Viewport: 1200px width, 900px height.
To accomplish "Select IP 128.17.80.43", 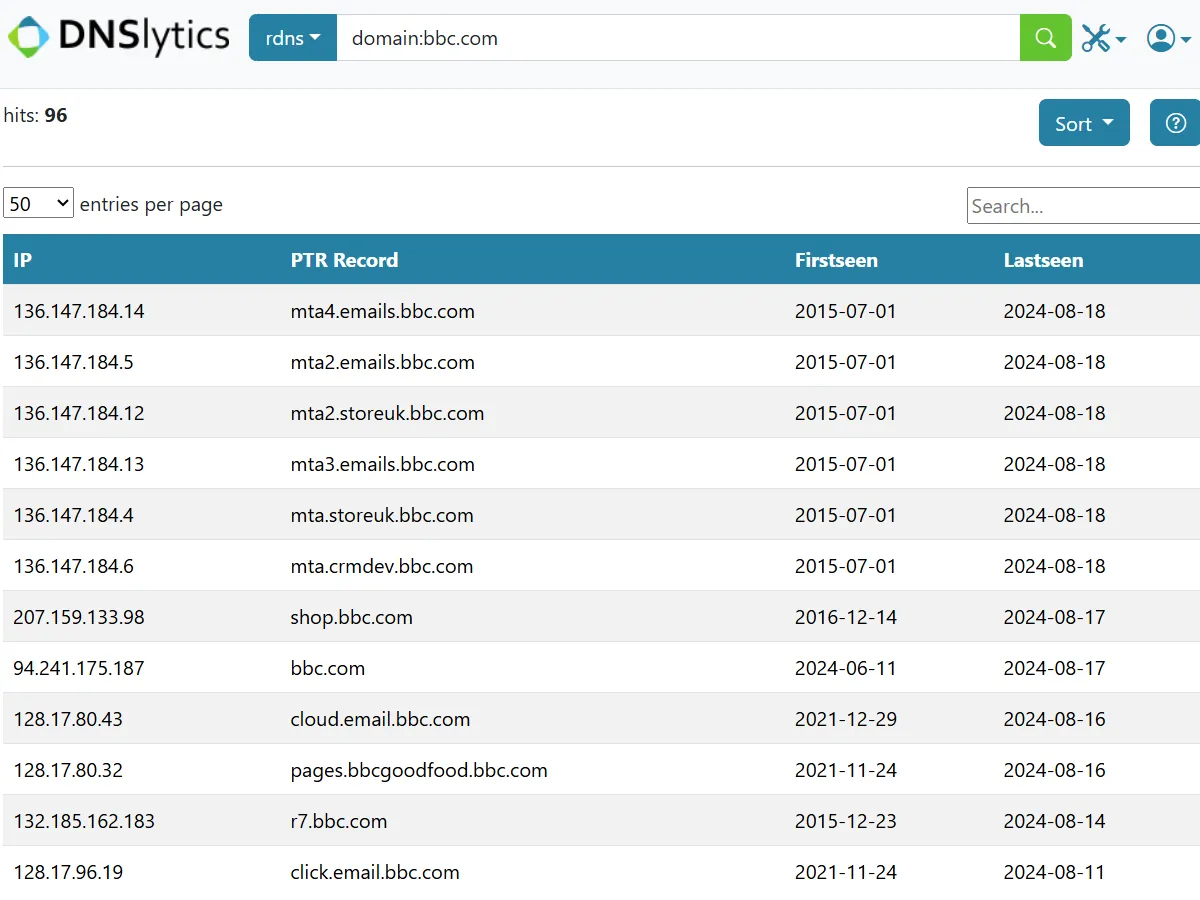I will point(68,719).
